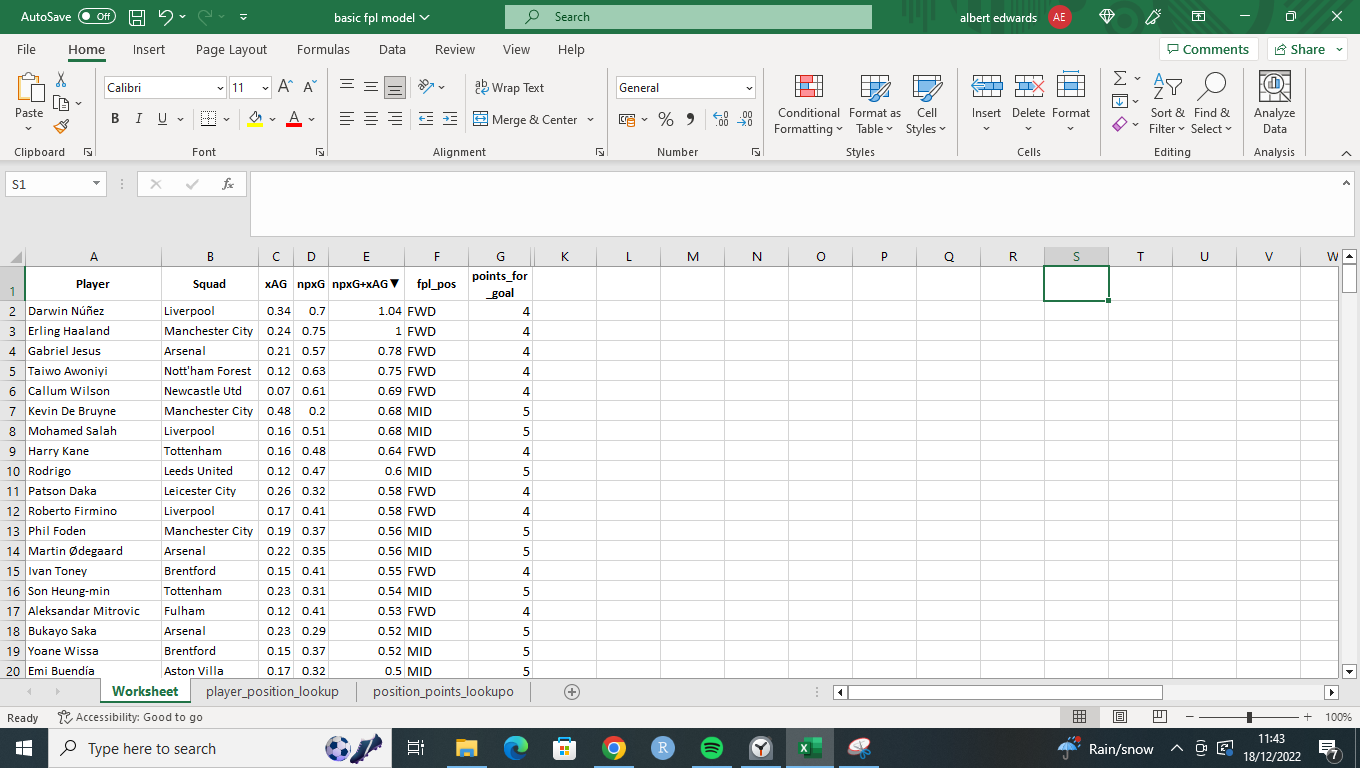
Task: Click the Center alignment icon
Action: click(x=371, y=119)
